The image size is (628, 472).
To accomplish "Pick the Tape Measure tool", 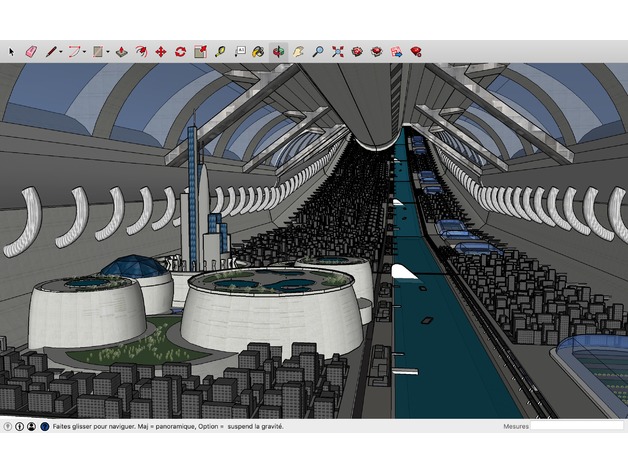I will pyautogui.click(x=220, y=51).
